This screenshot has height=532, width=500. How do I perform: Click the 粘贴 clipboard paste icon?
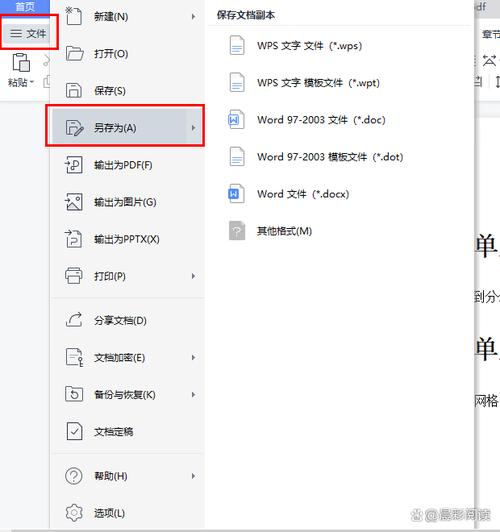click(21, 63)
